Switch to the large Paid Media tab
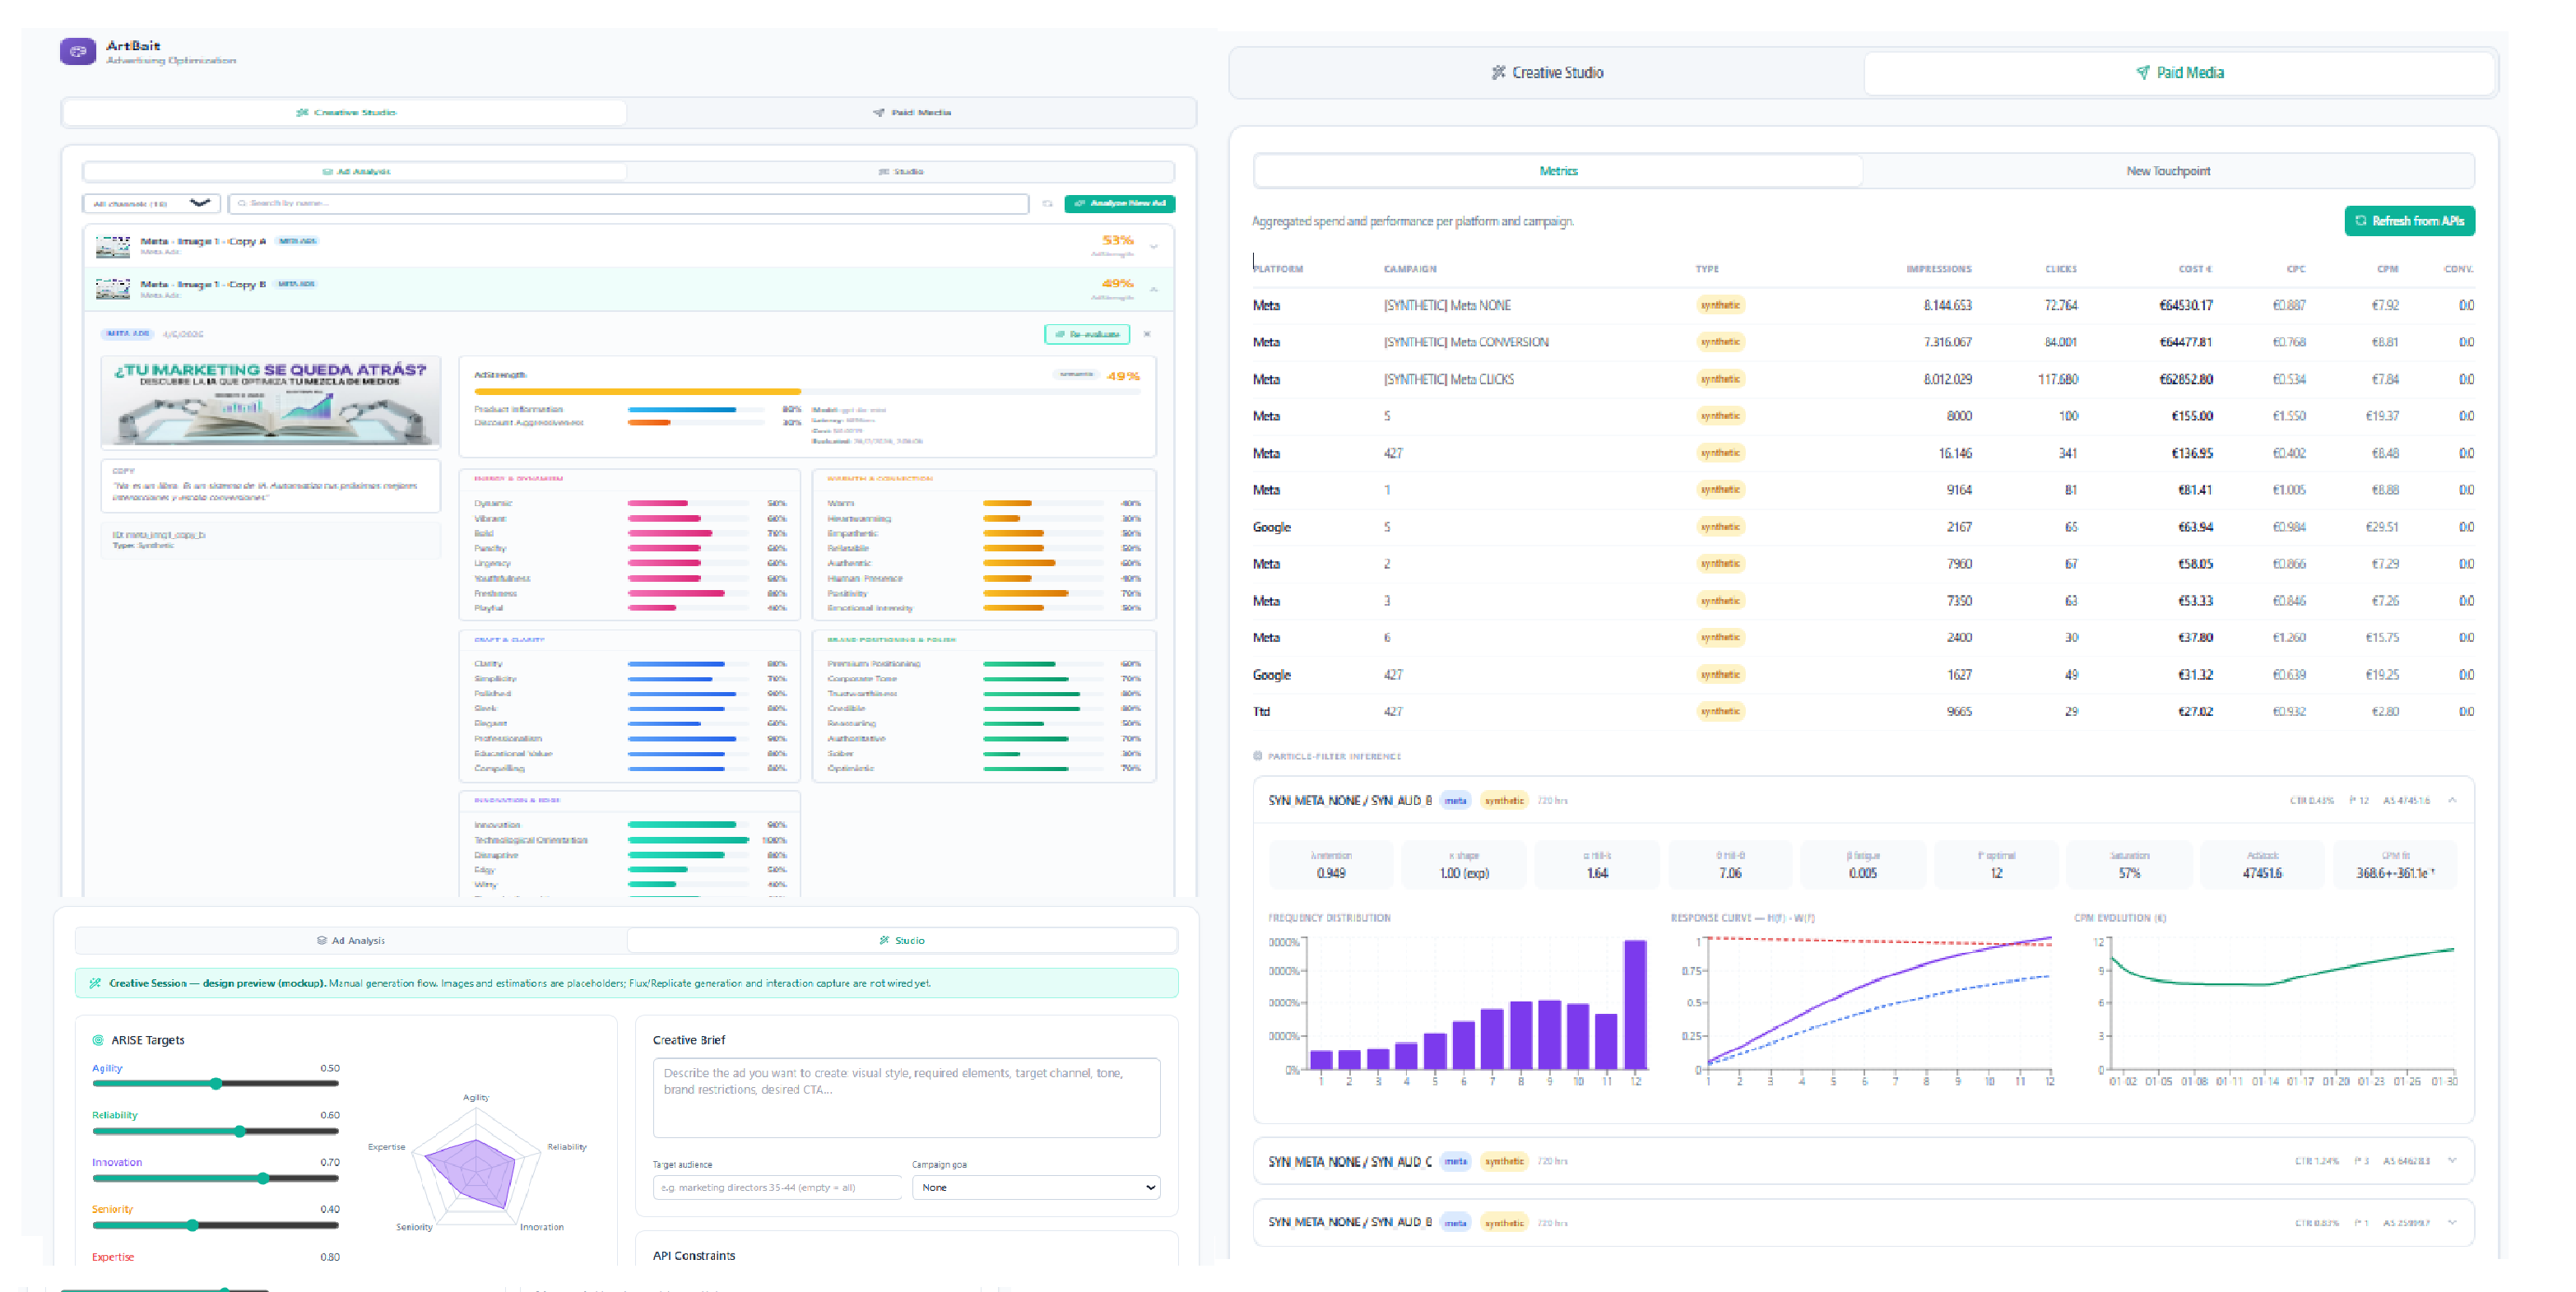The height and width of the screenshot is (1292, 2576). [x=2179, y=73]
